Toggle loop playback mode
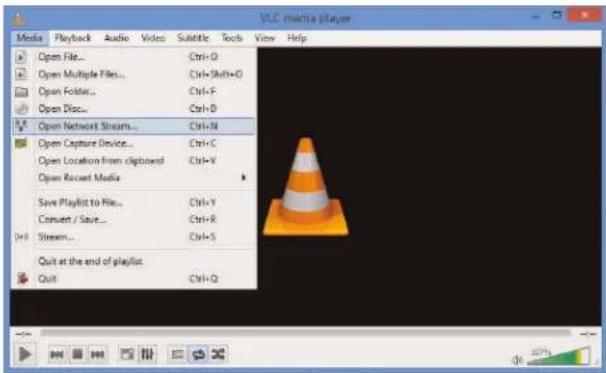Screen dimensions: 606x373 198,354
